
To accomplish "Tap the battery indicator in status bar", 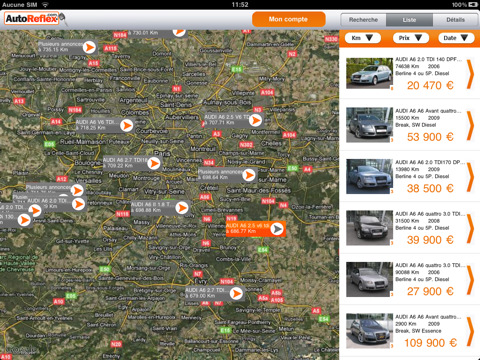I will [x=473, y=4].
